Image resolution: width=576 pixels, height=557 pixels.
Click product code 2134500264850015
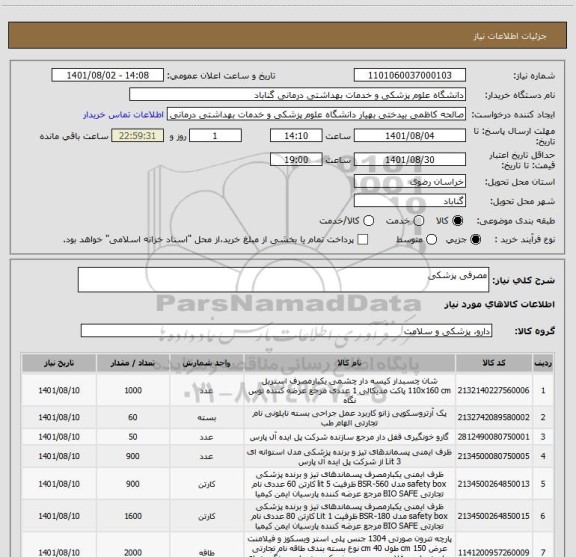coord(493,516)
